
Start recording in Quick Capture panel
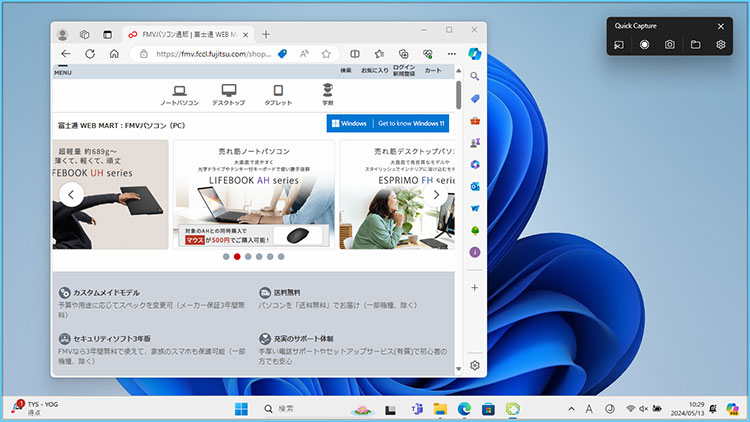click(644, 45)
